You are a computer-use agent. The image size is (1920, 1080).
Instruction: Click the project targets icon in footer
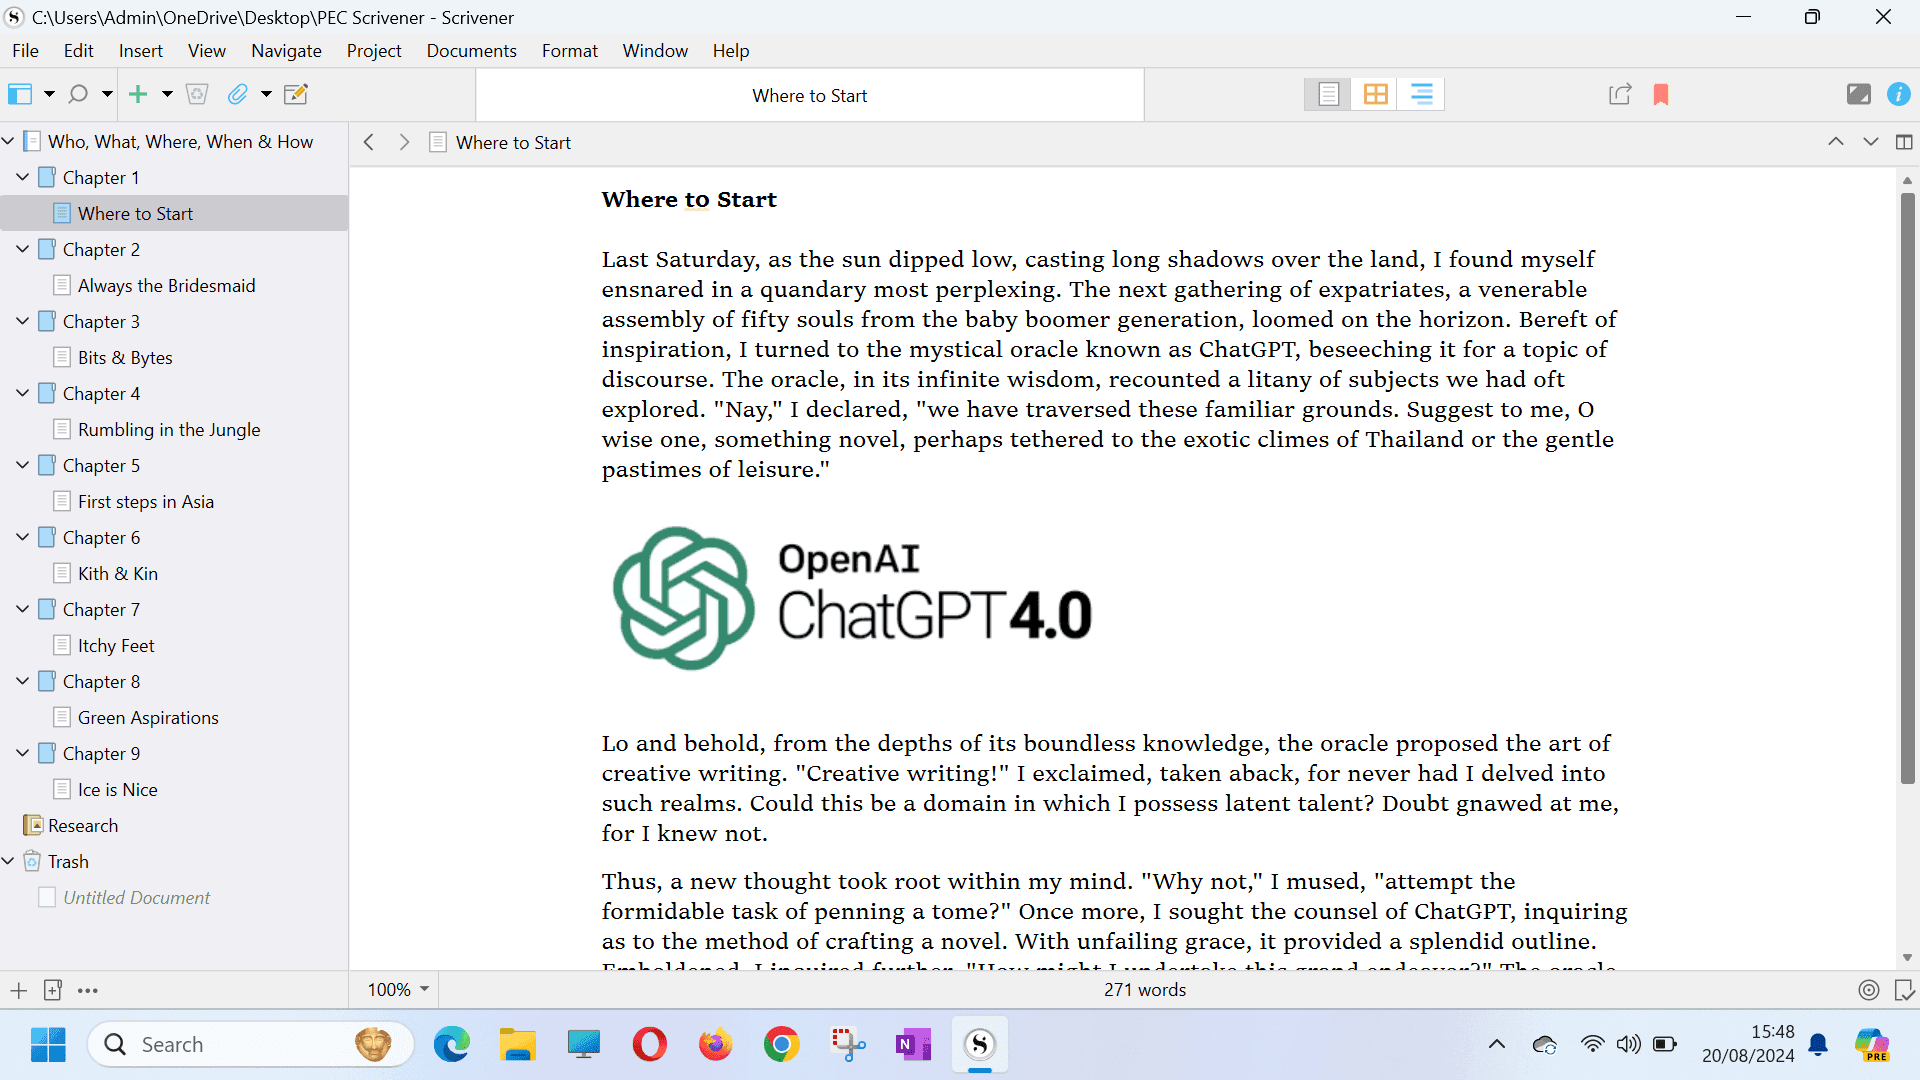(x=1868, y=990)
